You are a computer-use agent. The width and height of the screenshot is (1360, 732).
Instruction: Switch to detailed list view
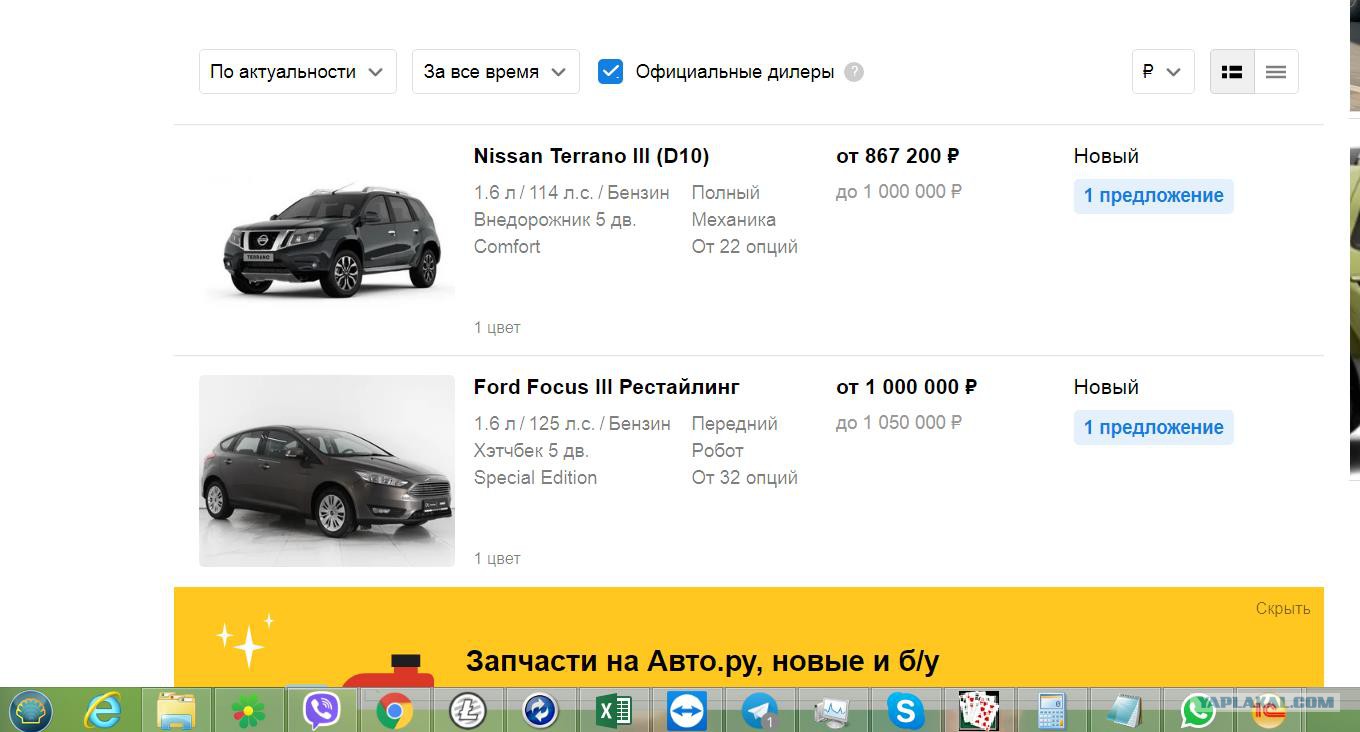[x=1232, y=72]
